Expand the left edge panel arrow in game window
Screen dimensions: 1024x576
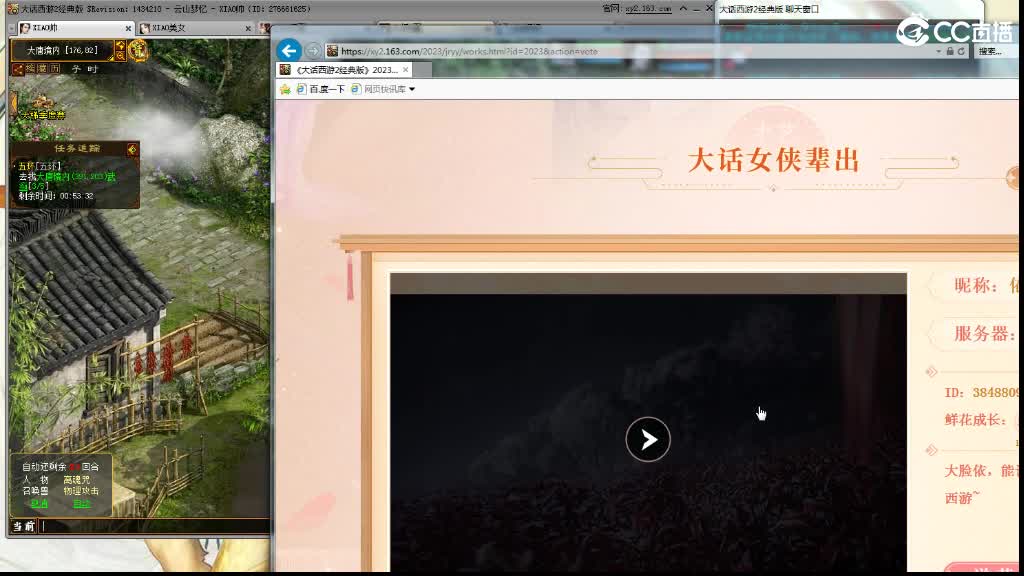point(12,104)
